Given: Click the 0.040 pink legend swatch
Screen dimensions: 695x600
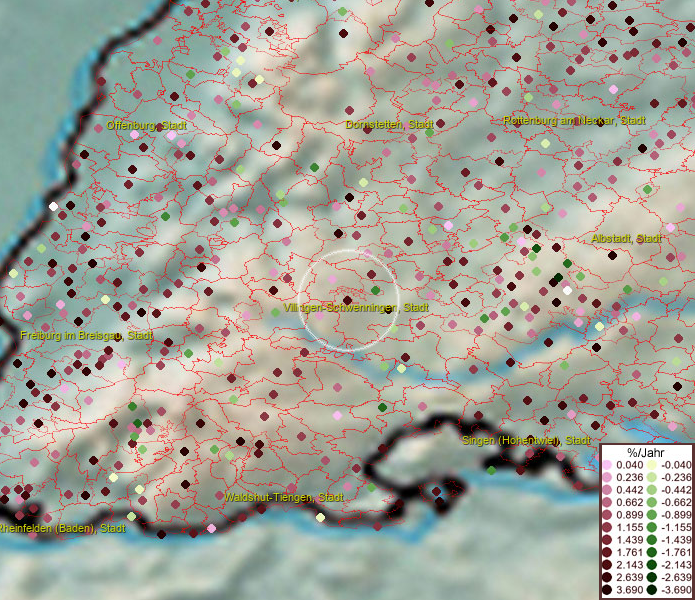Looking at the screenshot, I should pos(608,465).
